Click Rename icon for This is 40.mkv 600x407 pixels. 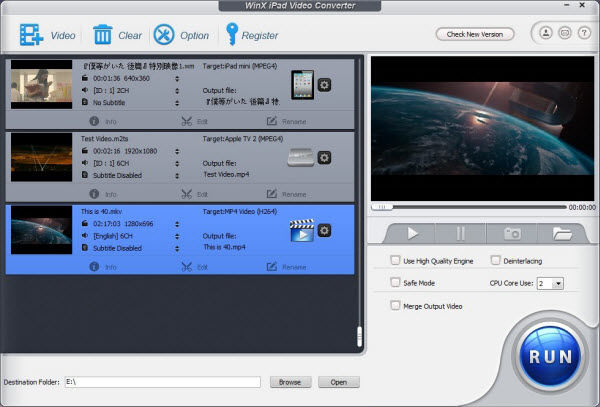click(272, 267)
